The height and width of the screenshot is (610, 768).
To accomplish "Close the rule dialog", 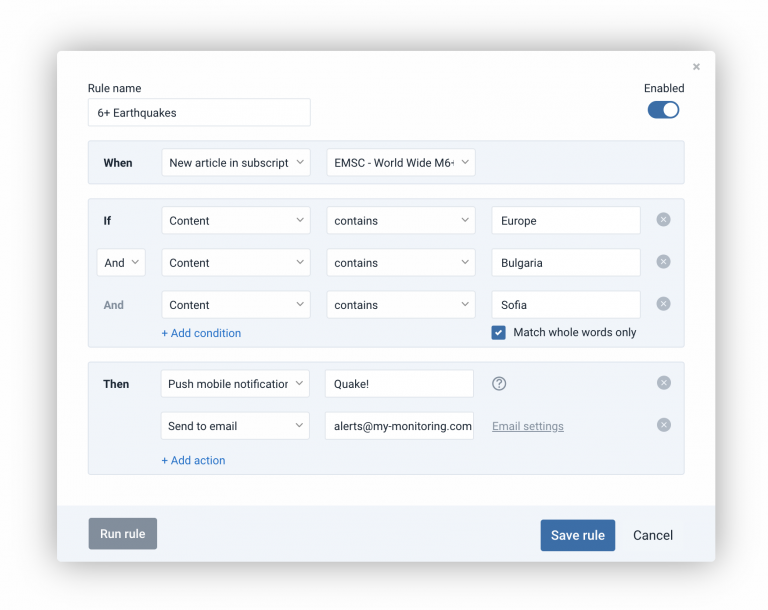I will click(696, 67).
